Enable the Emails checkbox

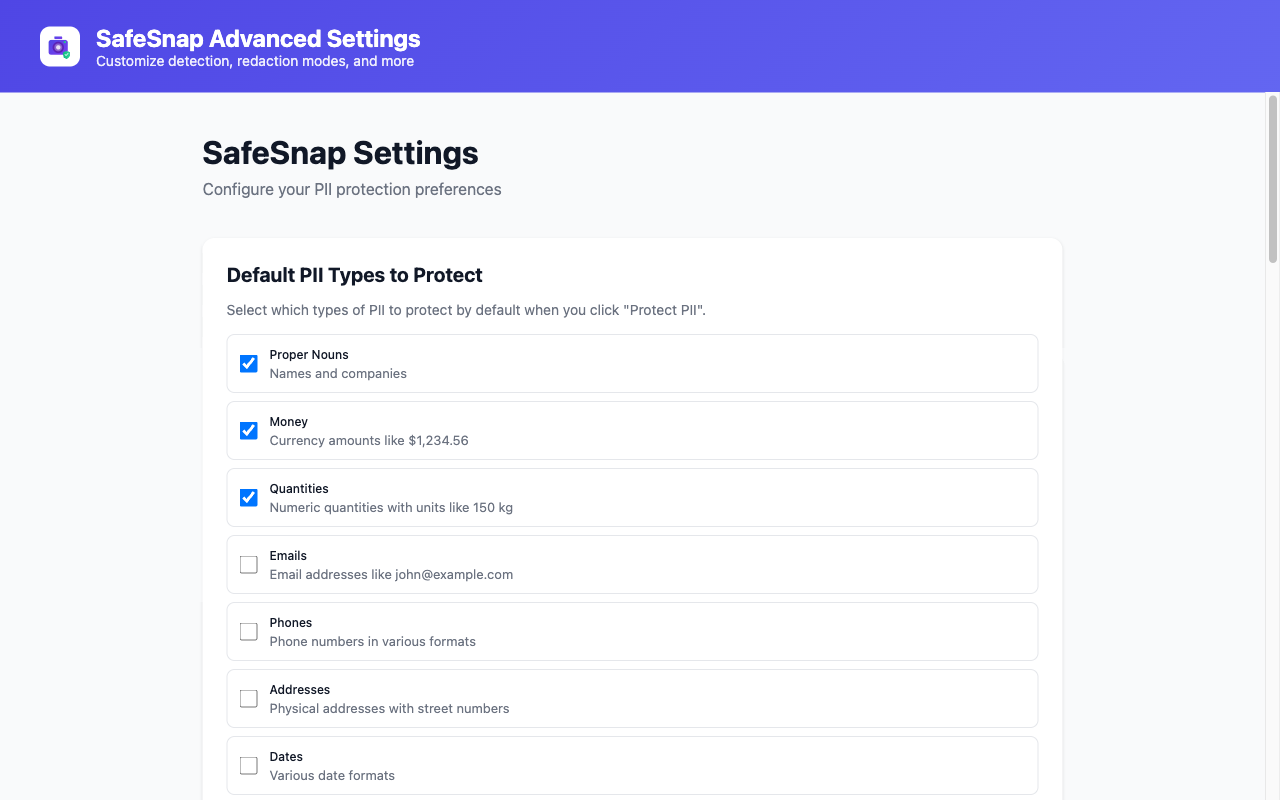pos(249,565)
